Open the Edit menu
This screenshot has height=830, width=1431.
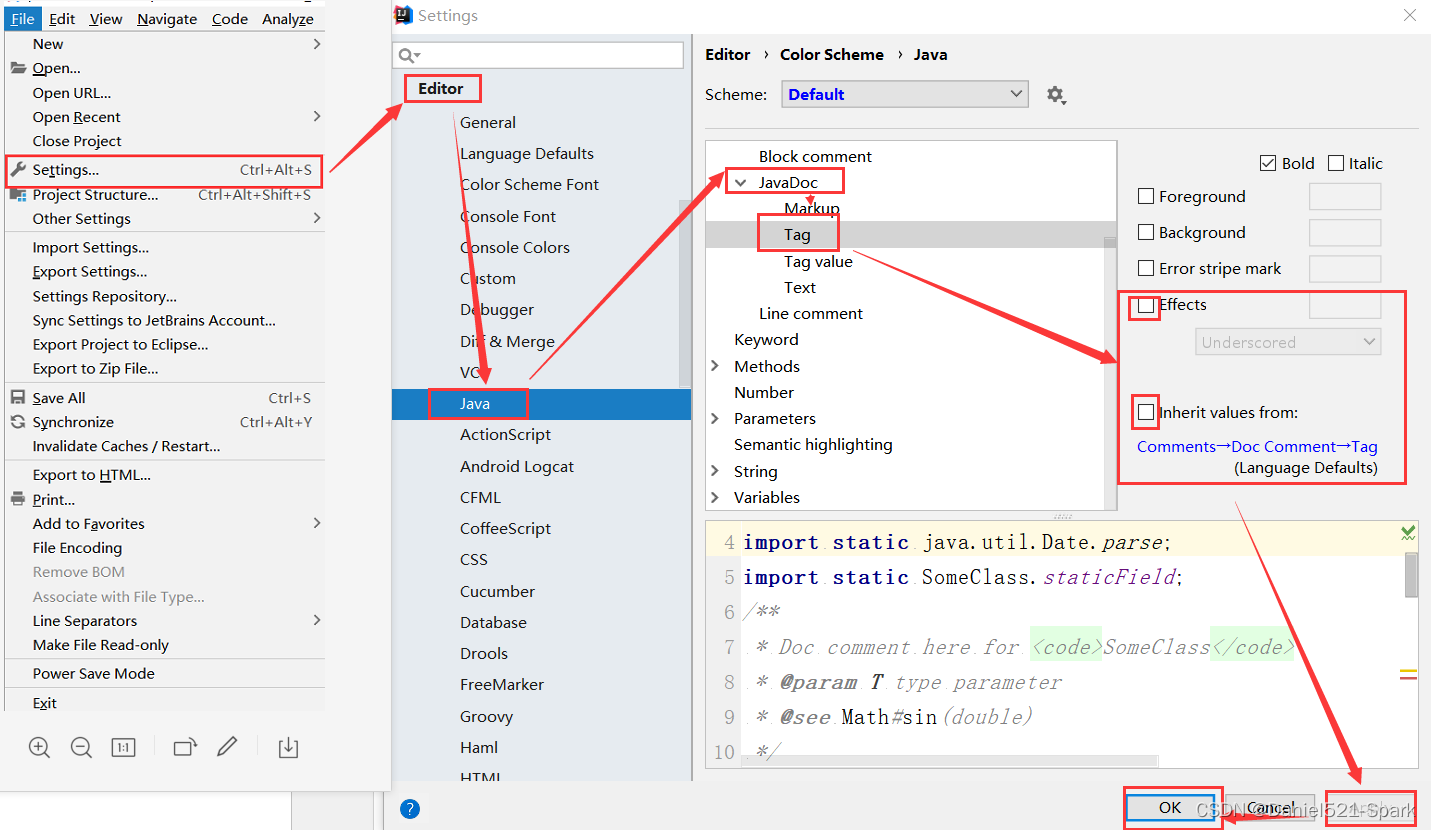coord(62,19)
